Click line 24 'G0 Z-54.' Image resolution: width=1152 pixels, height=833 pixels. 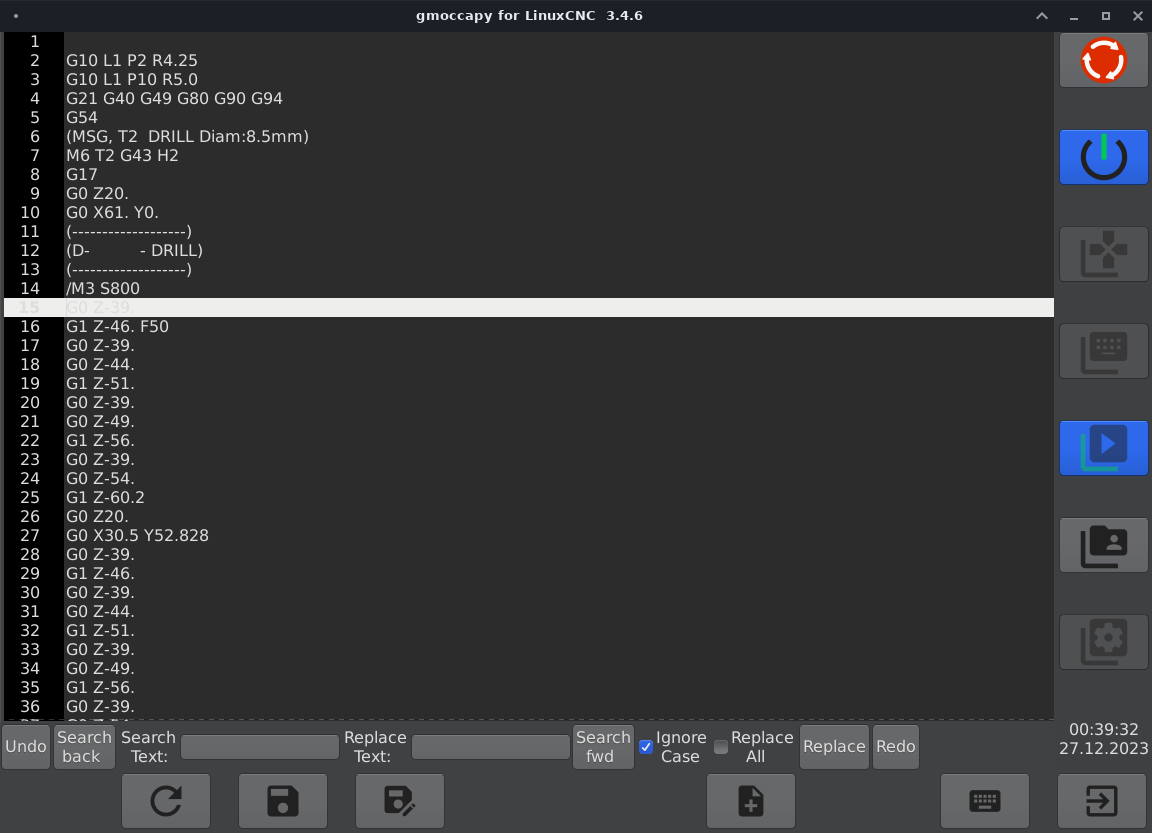pos(100,479)
